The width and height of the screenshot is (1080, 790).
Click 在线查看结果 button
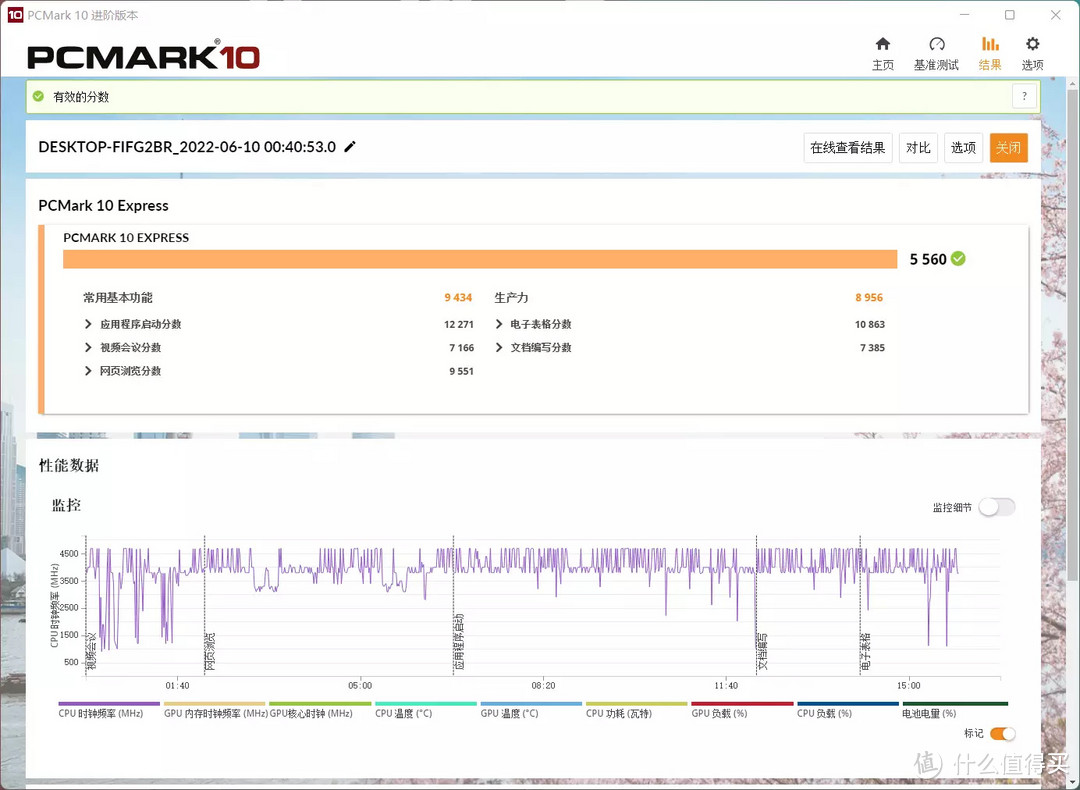pos(848,148)
